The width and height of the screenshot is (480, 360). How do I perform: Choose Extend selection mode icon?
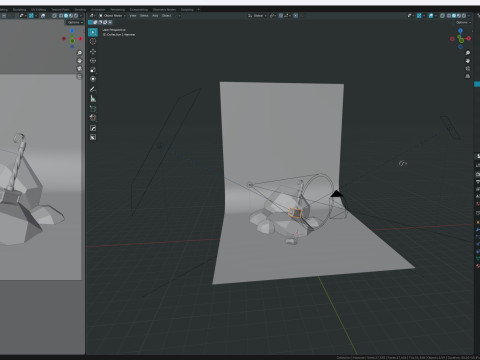click(x=95, y=22)
